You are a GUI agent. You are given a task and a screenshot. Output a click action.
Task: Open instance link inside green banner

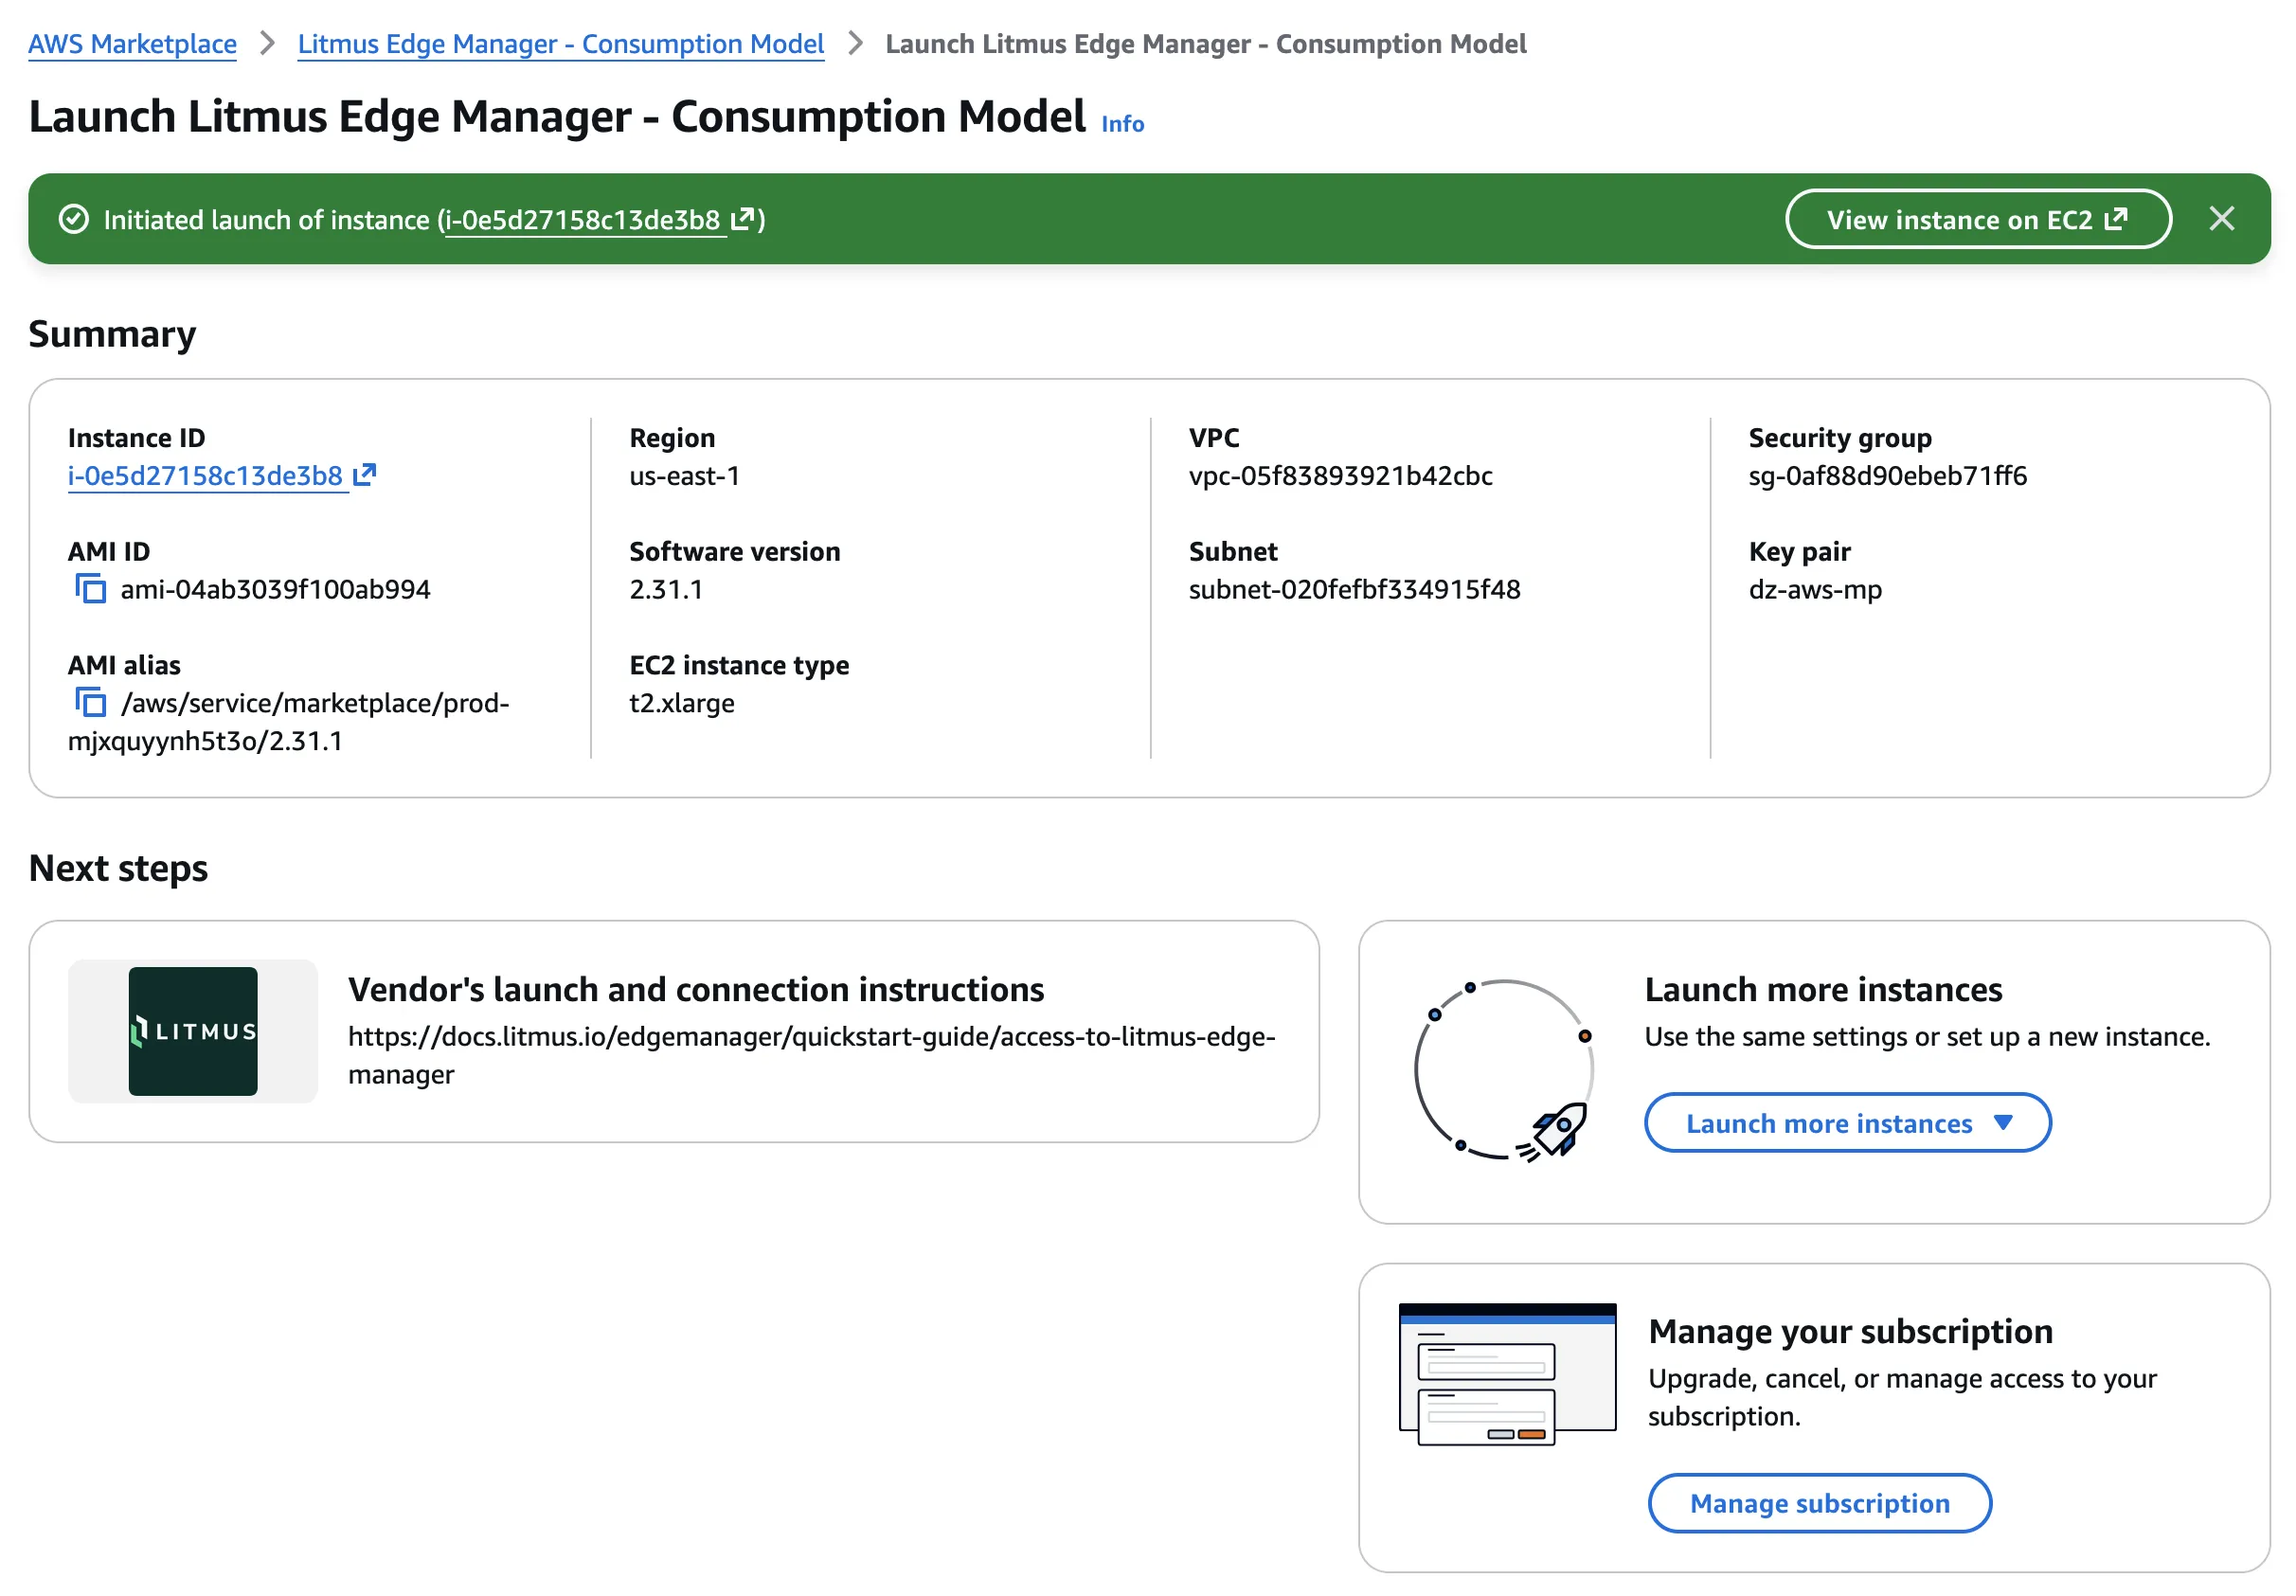point(599,220)
